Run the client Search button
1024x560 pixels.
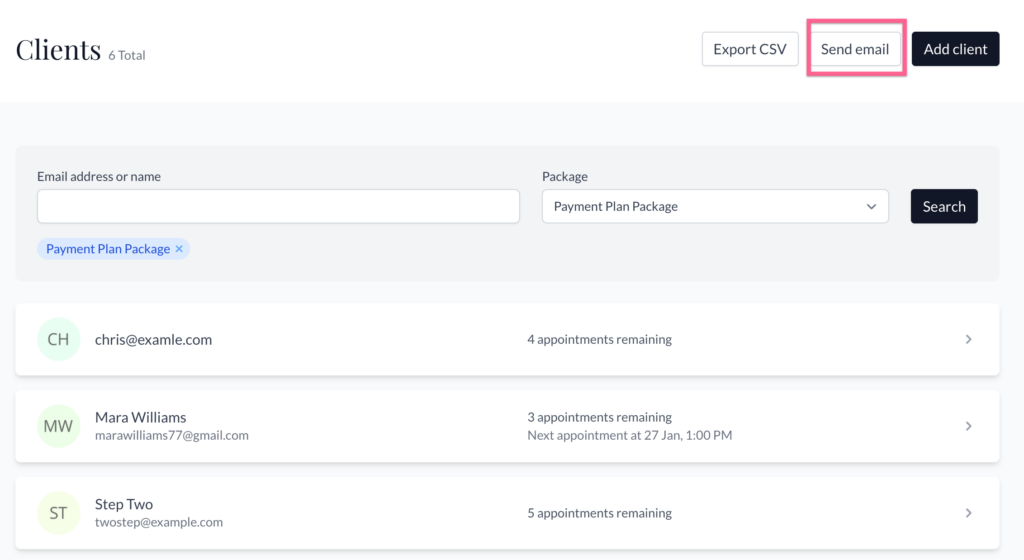(x=943, y=206)
